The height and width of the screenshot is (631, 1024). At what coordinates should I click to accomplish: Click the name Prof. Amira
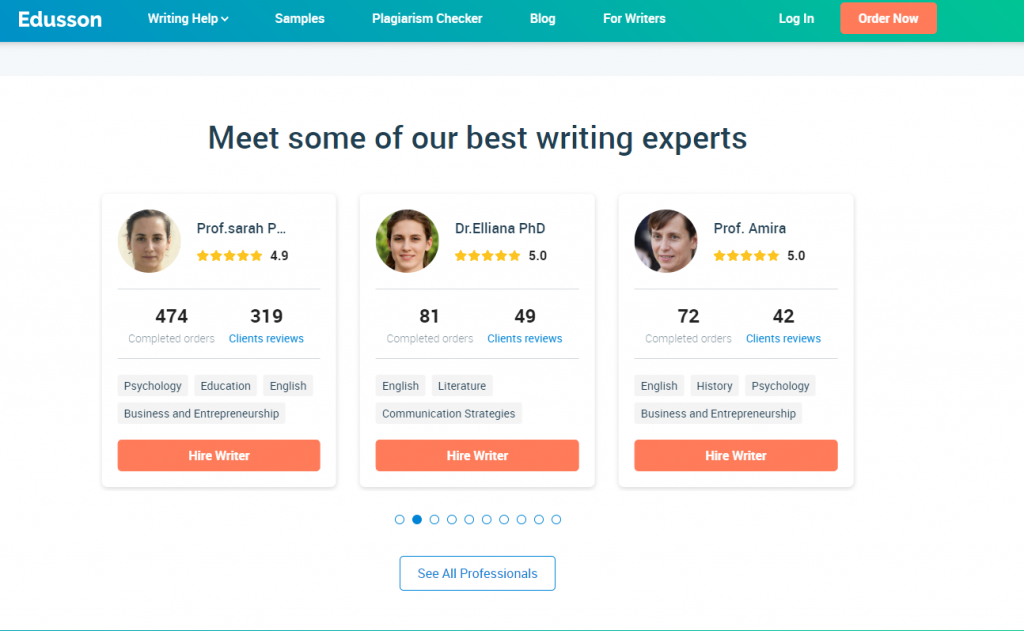click(x=750, y=228)
